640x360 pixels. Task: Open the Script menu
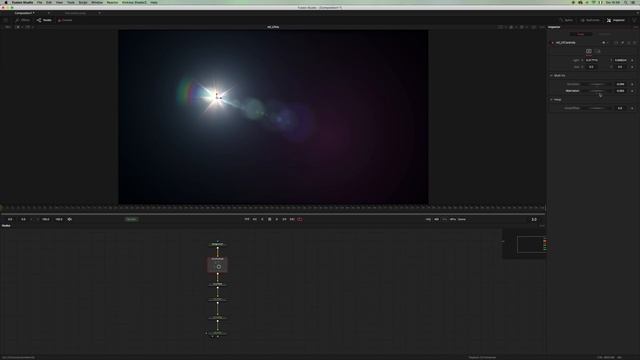click(83, 2)
